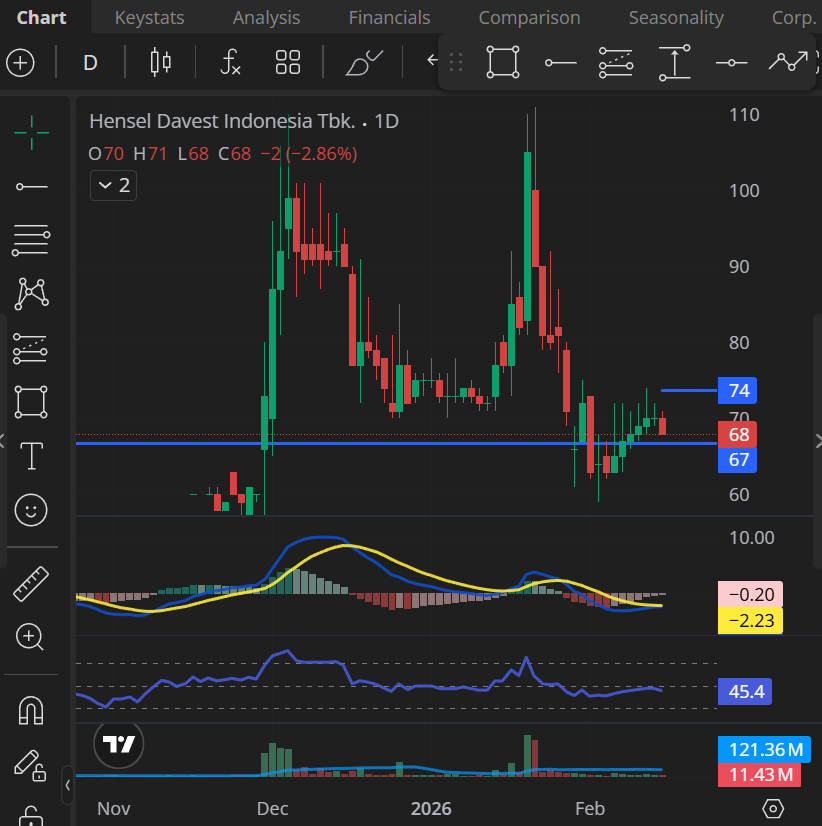Image resolution: width=822 pixels, height=826 pixels.
Task: Click the blue 67 price level label
Action: 738,460
